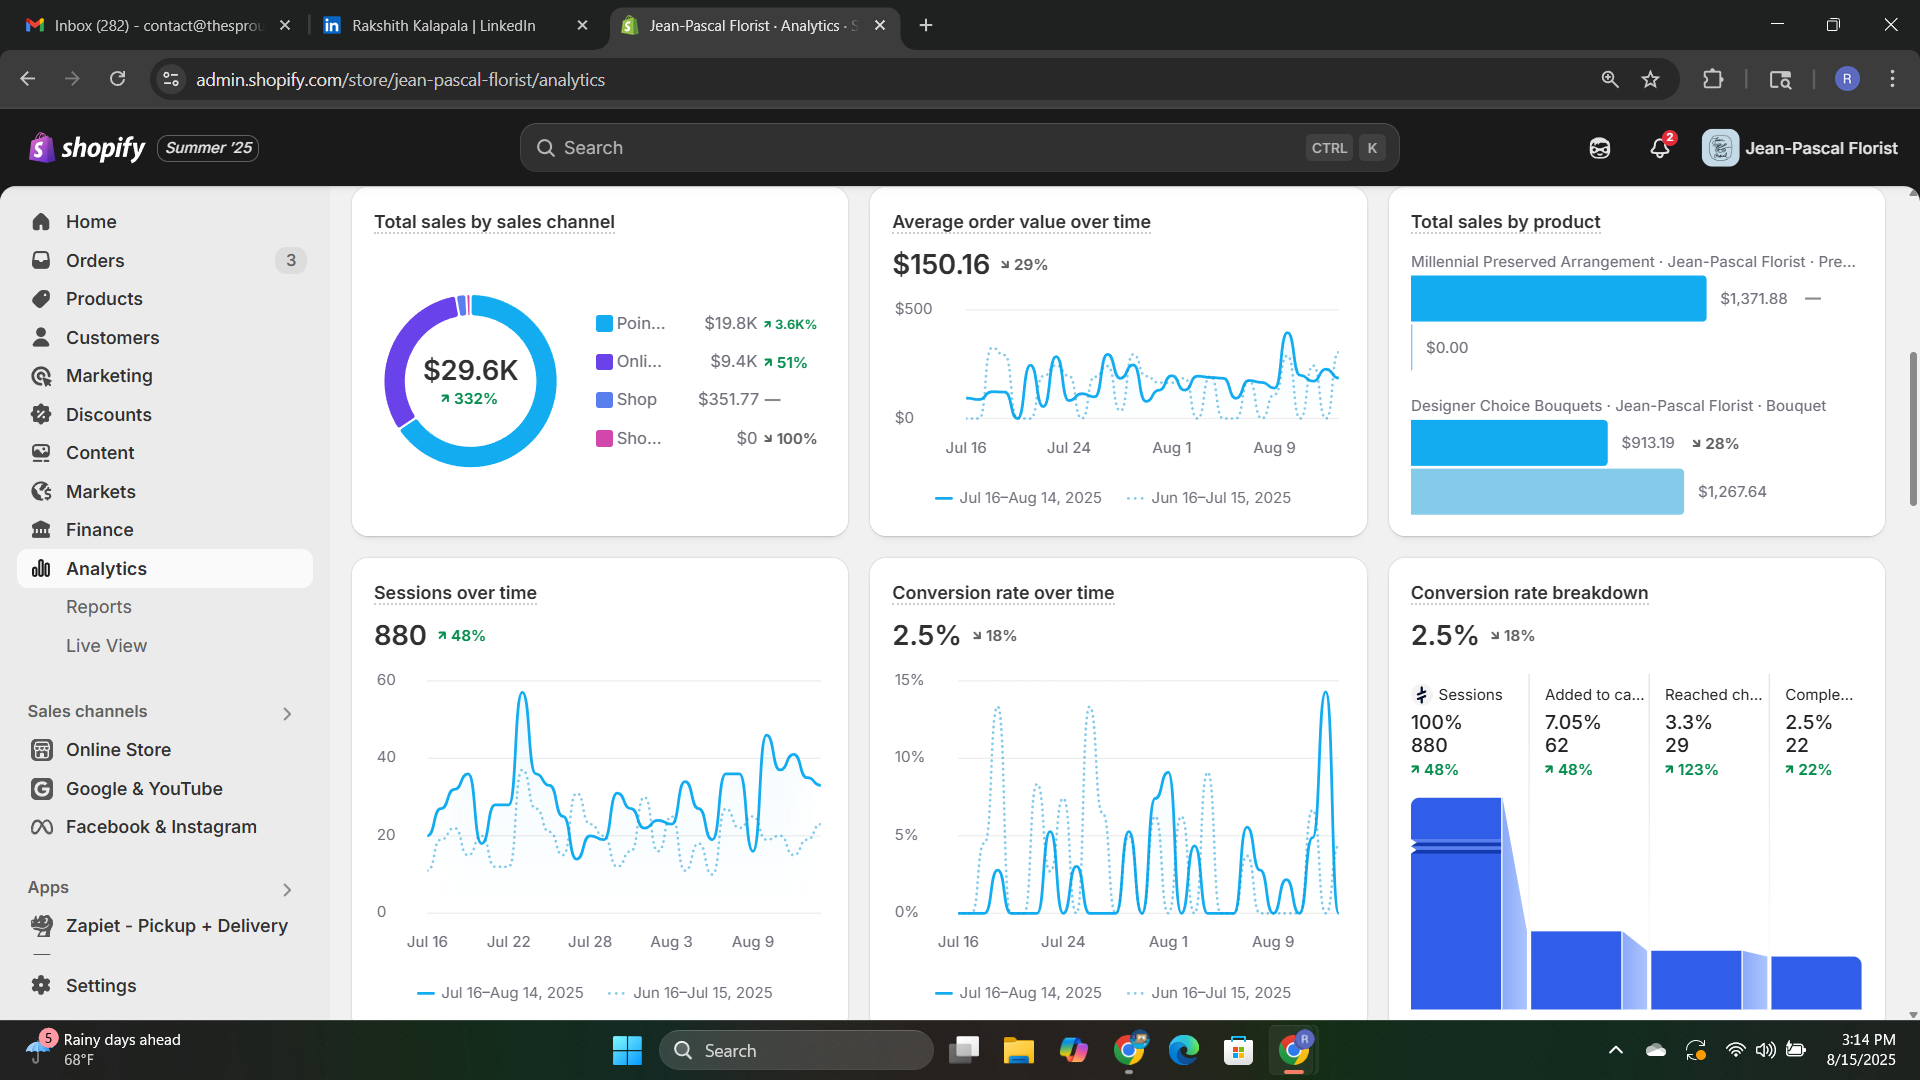Click the Finance bank icon
1920x1080 pixels.
coord(41,530)
